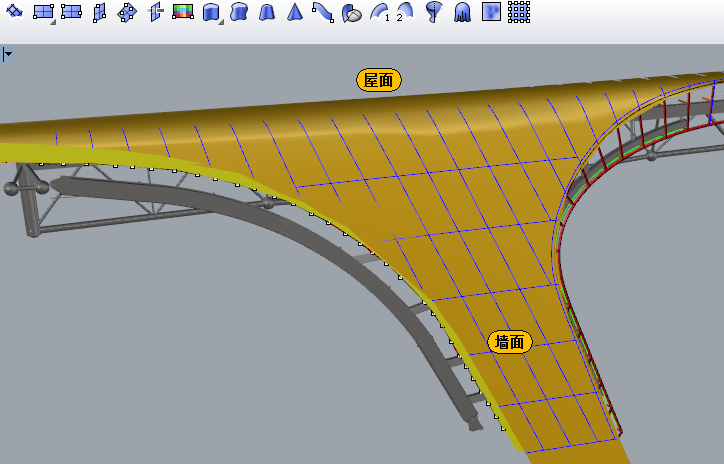724x464 pixels.
Task: Select the cutting plane tool
Action: point(155,13)
